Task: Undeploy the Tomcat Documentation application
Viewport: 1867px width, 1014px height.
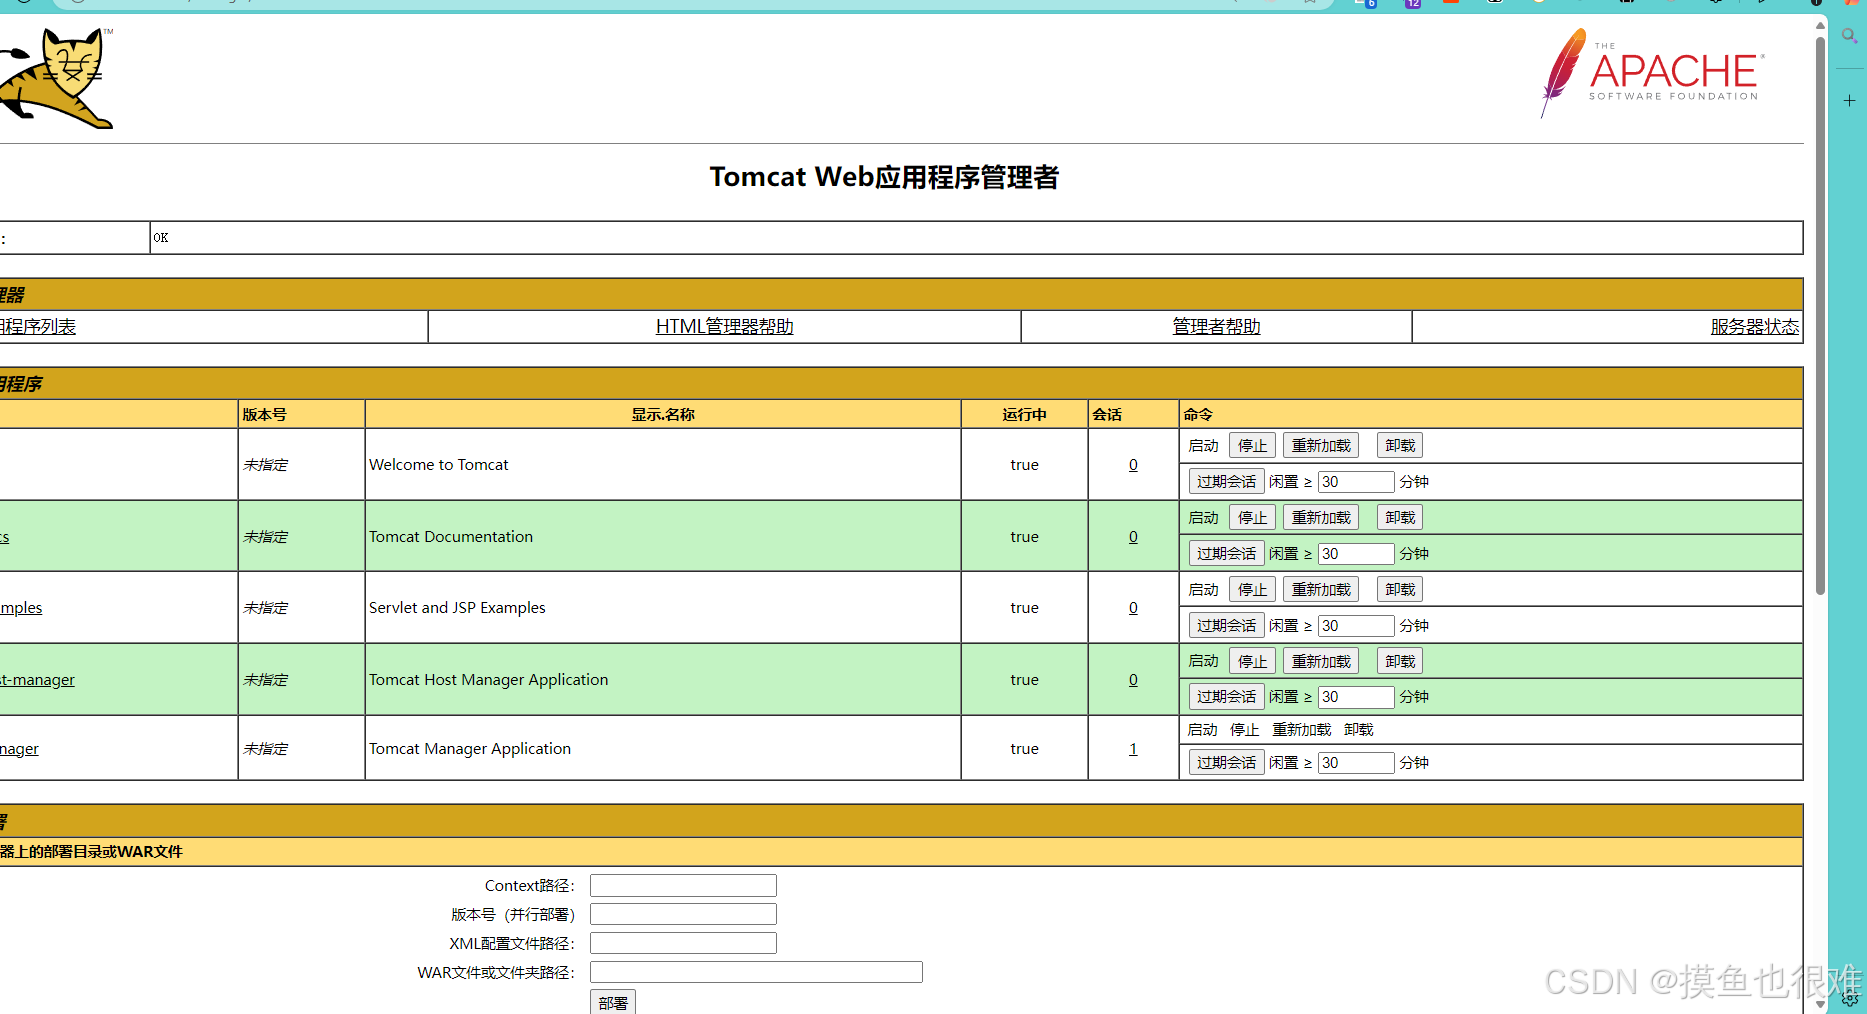Action: pos(1400,518)
